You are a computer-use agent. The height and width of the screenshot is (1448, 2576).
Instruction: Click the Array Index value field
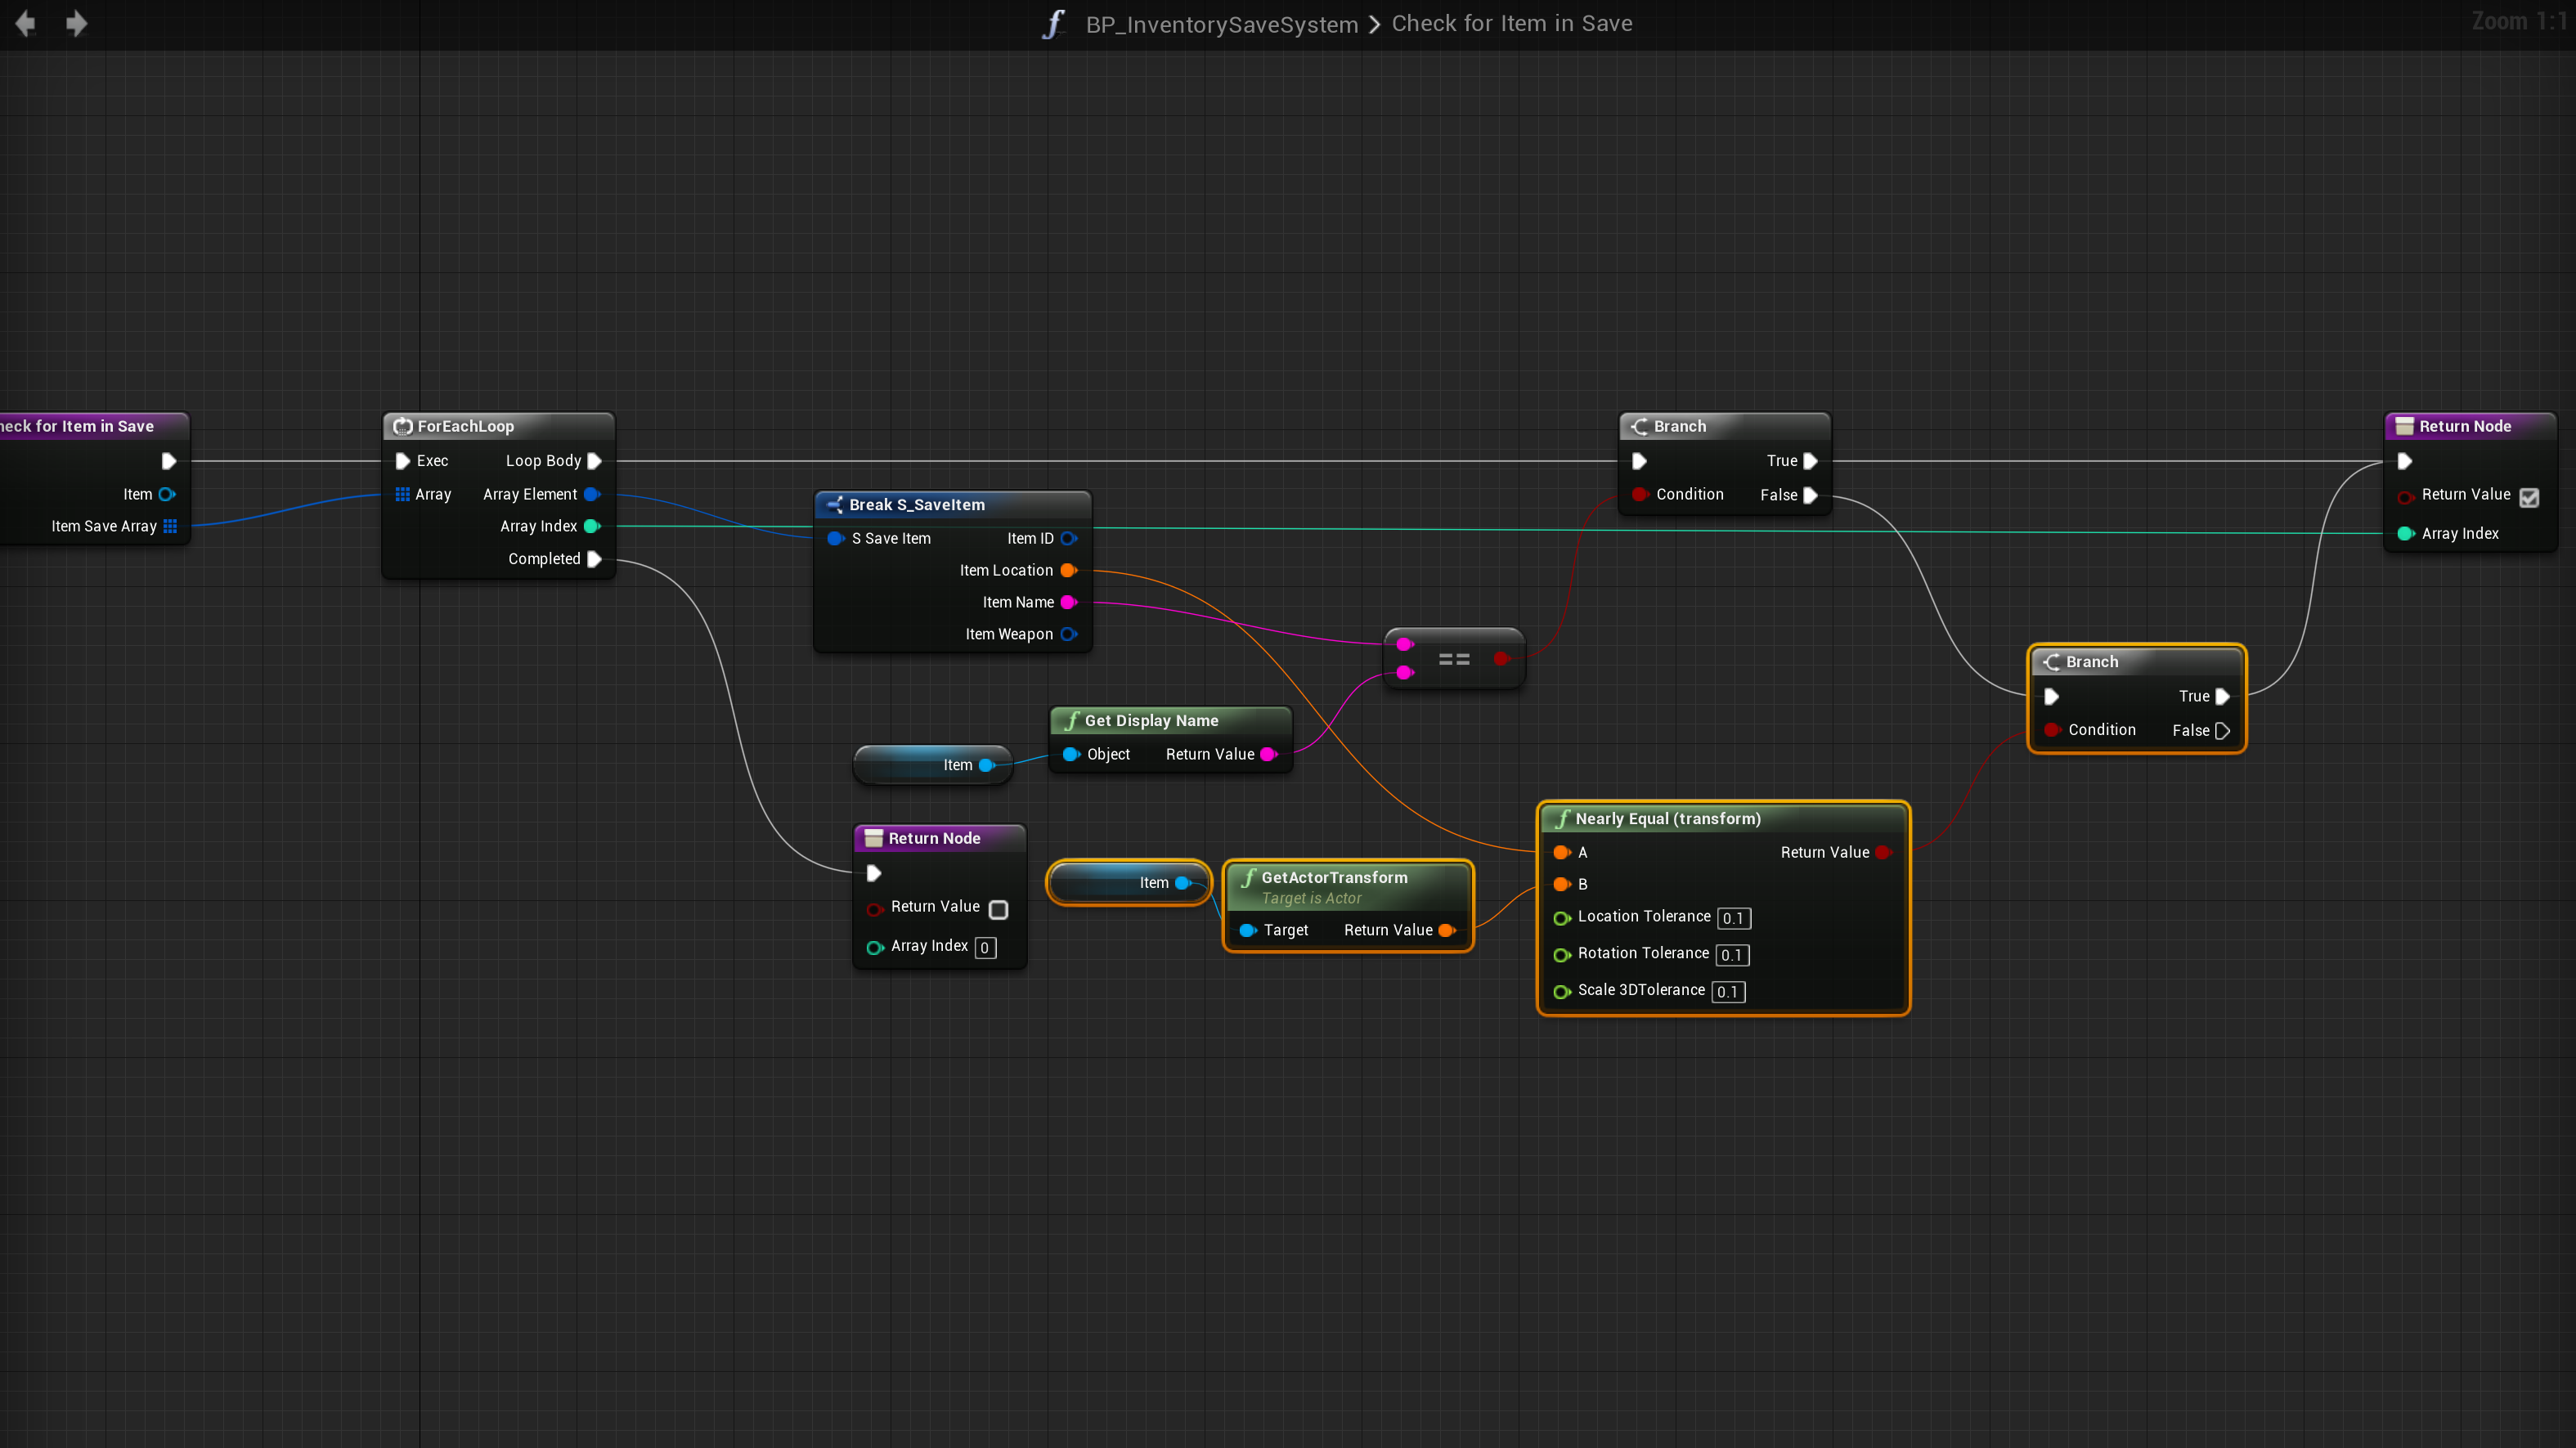point(985,947)
